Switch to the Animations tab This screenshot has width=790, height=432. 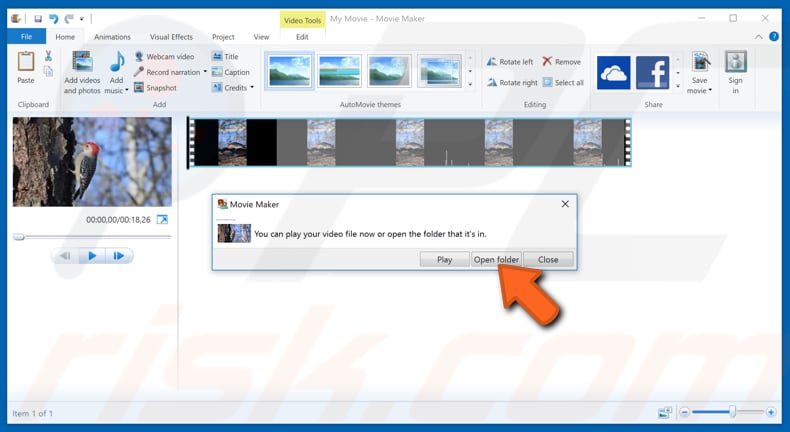point(112,37)
